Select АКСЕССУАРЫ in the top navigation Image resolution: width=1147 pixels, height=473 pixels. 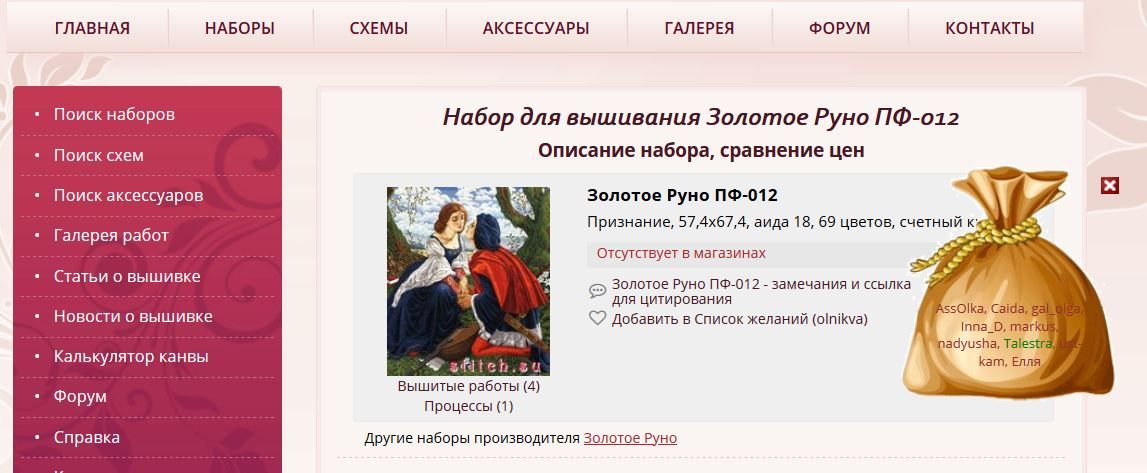click(x=536, y=29)
